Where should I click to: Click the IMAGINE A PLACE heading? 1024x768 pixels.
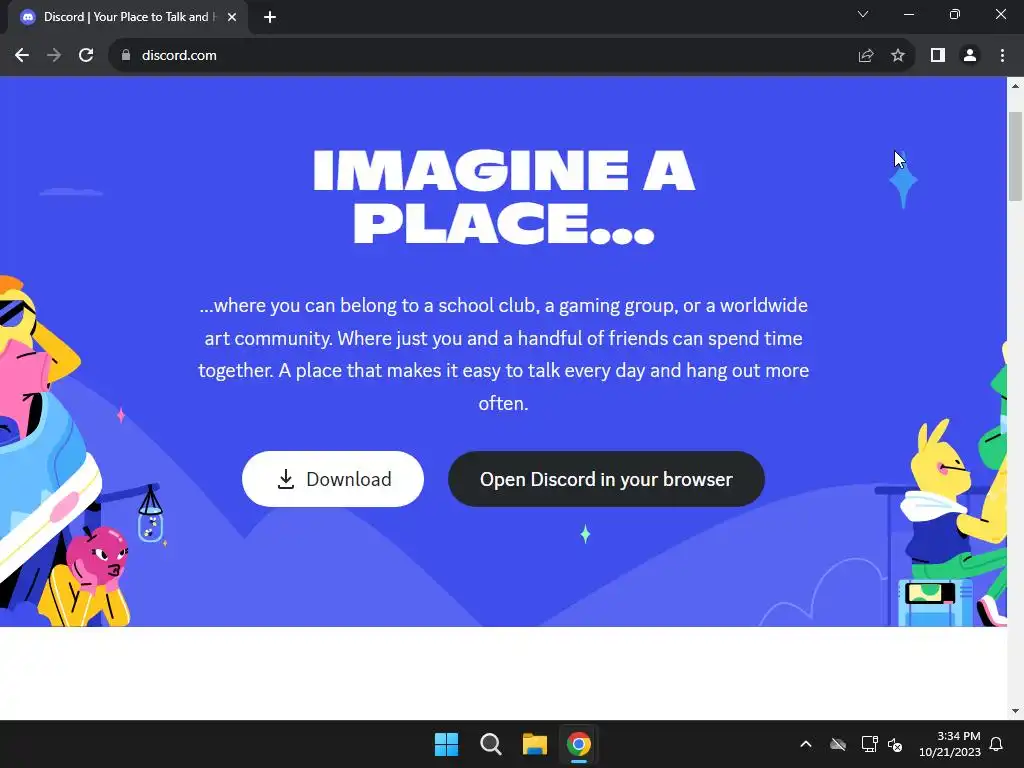coord(504,197)
